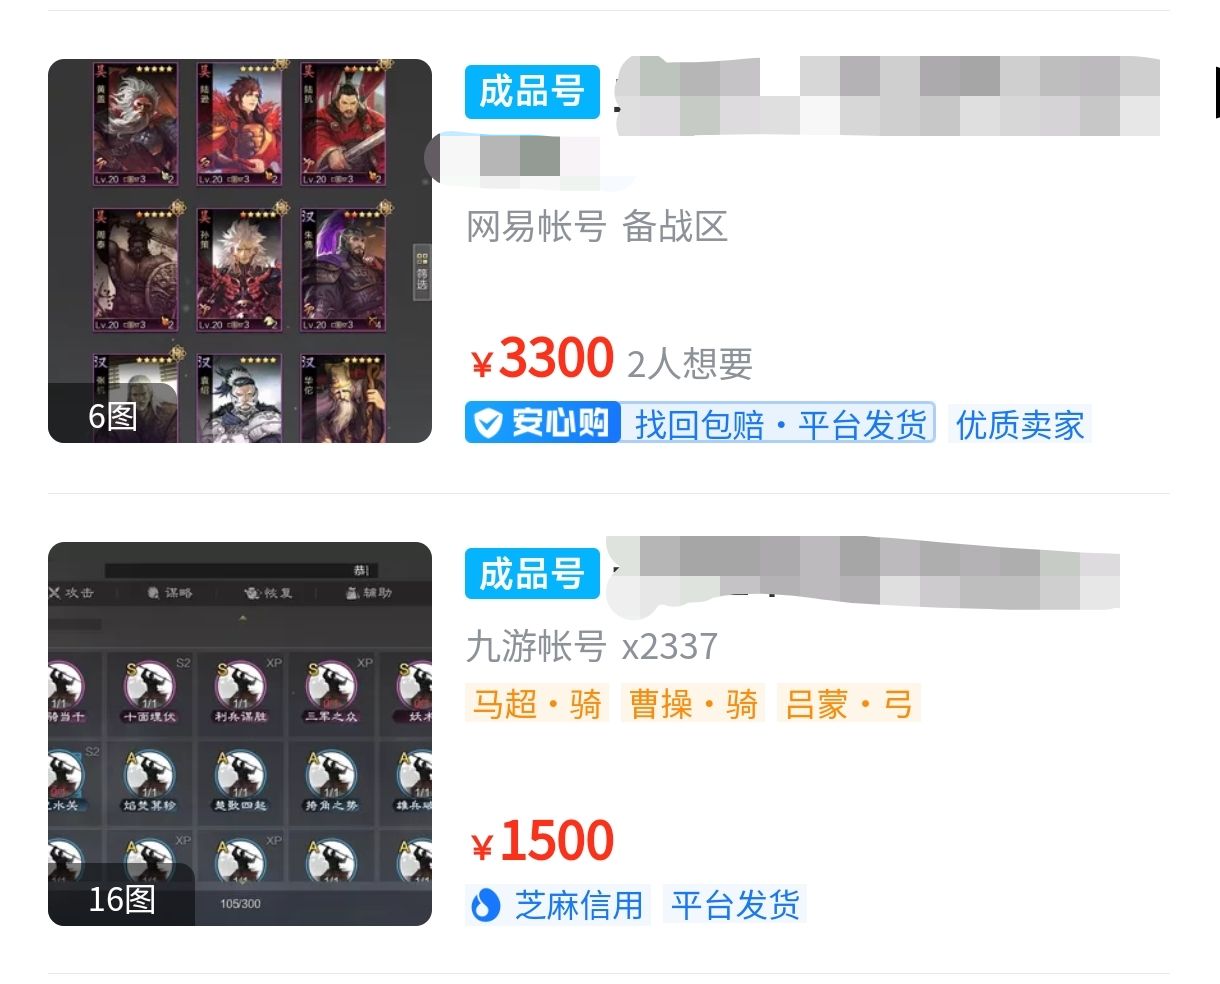Select the 优质卖家 tag
This screenshot has height=984, width=1220.
[1019, 424]
